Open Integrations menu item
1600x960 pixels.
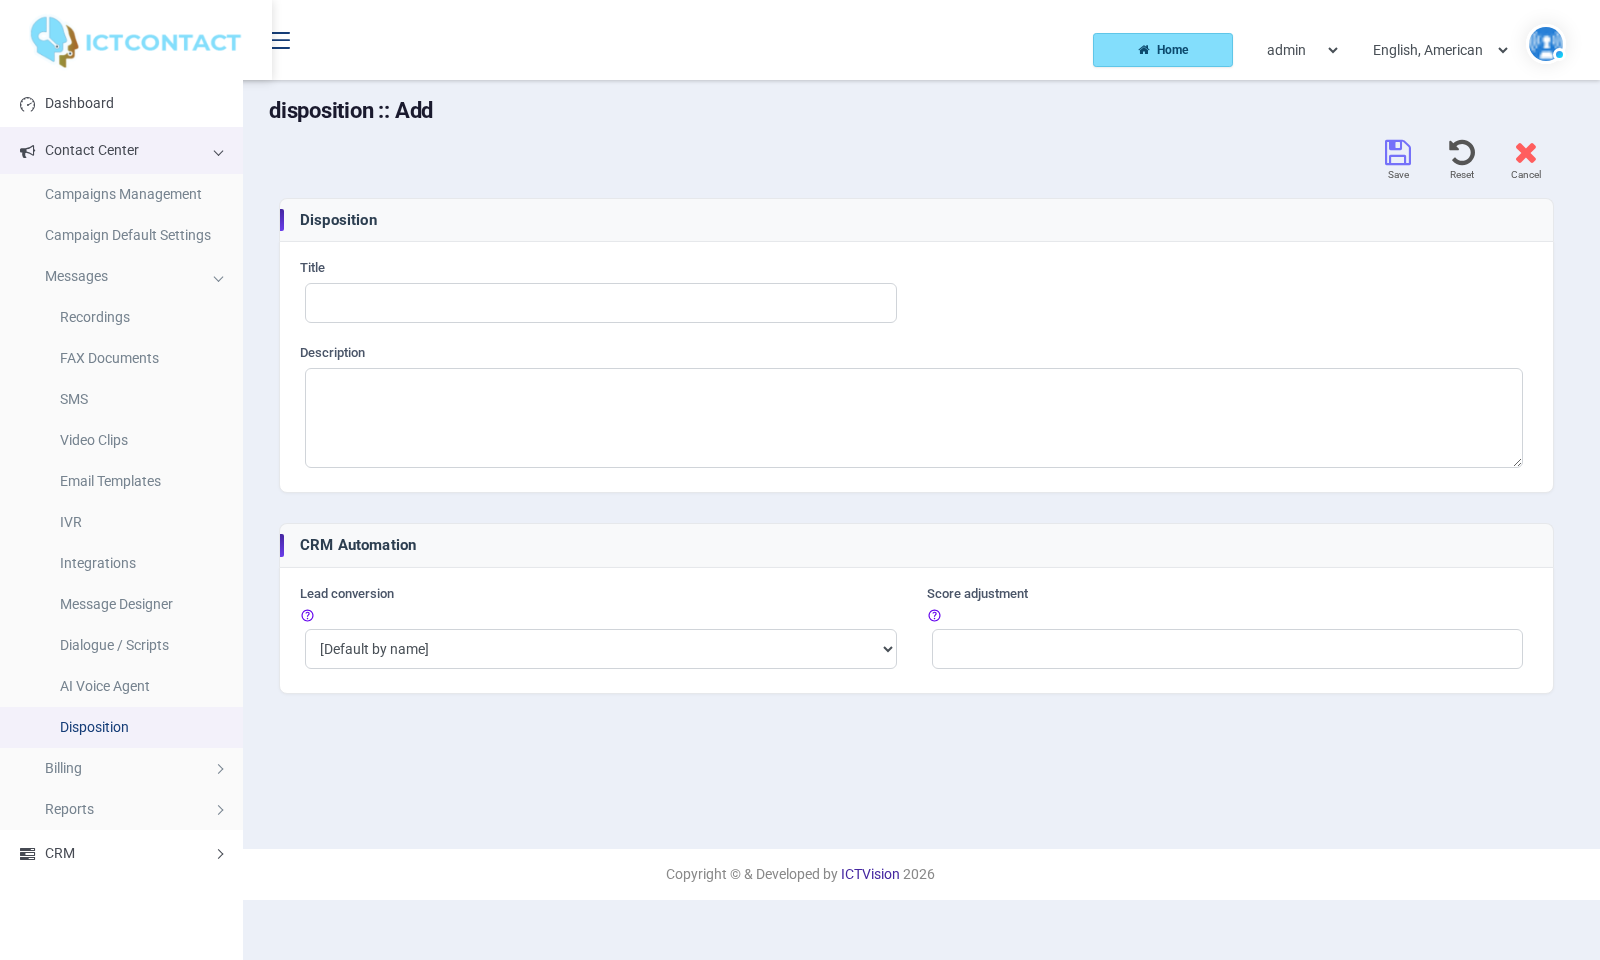point(98,563)
